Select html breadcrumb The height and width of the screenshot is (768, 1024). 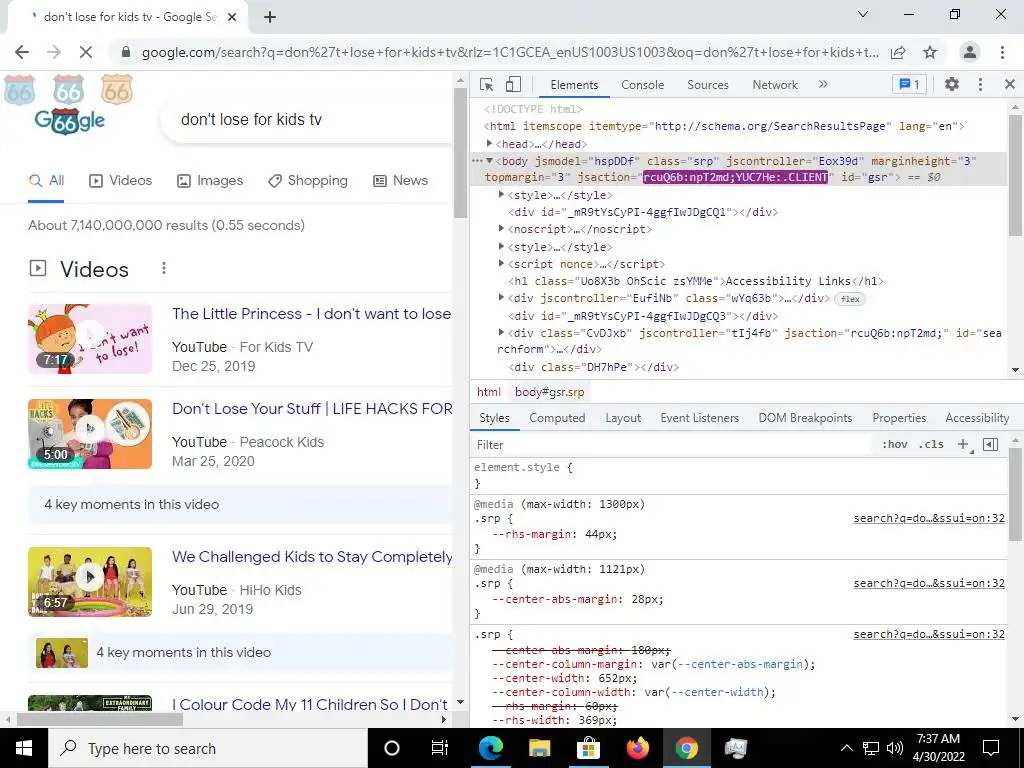[x=488, y=392]
